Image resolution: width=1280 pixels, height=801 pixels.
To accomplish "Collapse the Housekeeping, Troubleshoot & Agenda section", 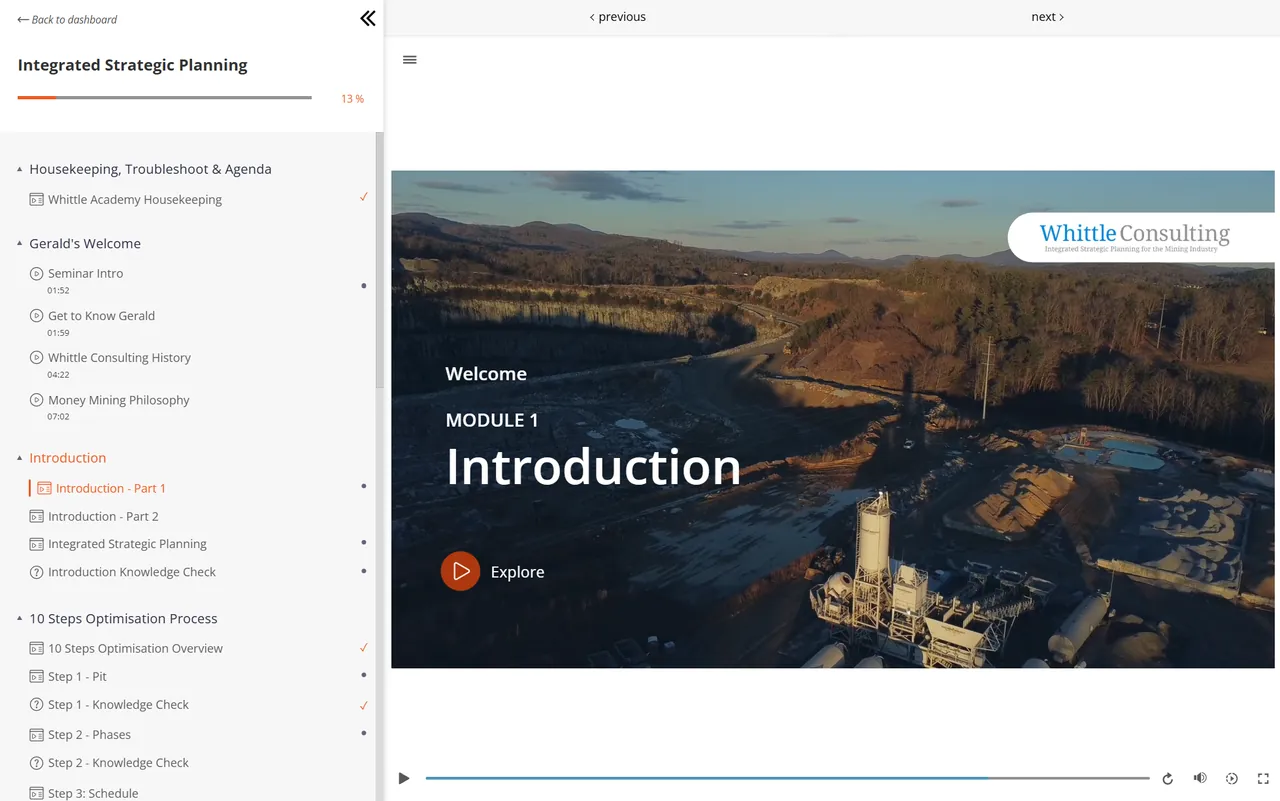I will point(20,169).
